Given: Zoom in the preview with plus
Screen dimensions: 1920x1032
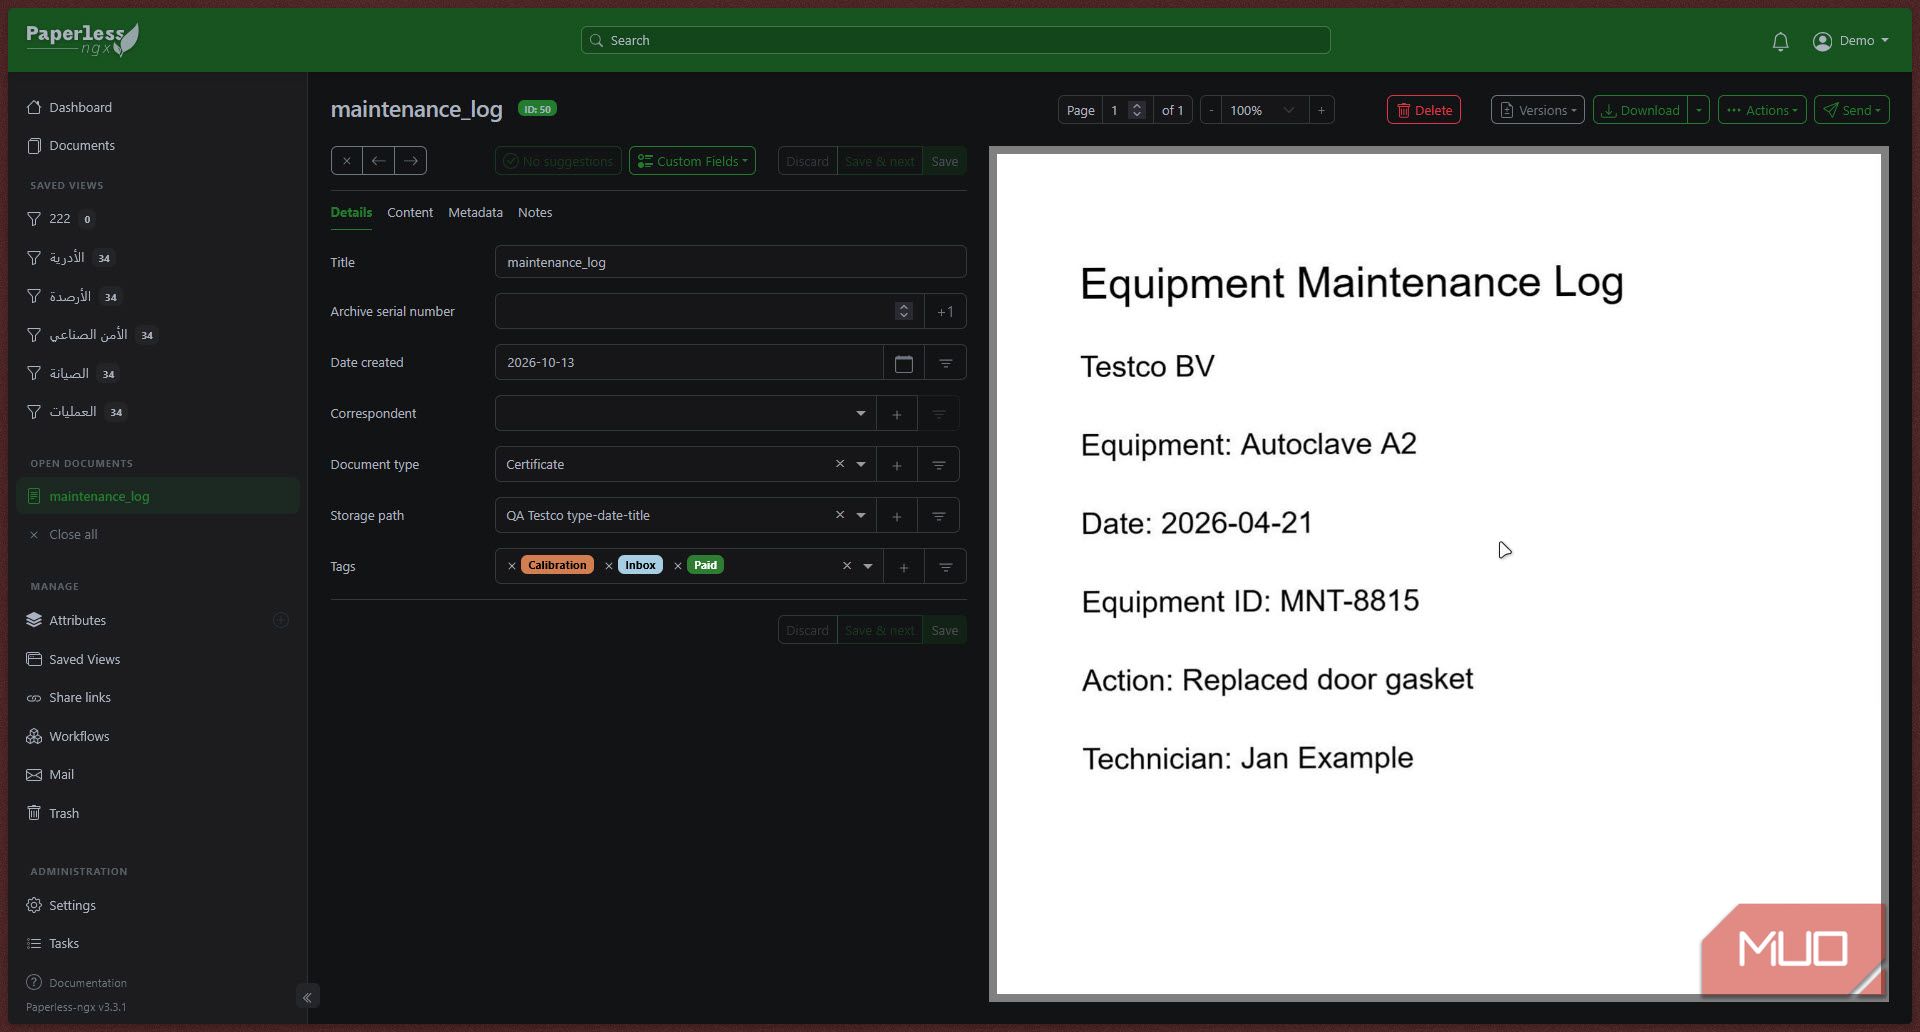Looking at the screenshot, I should pos(1321,110).
